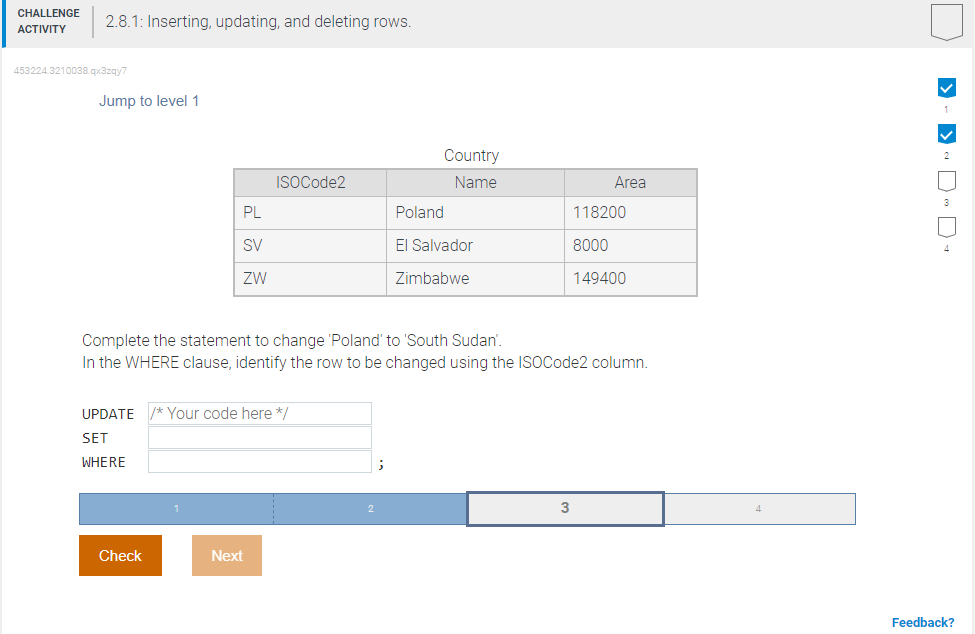Viewport: 975px width, 634px height.
Task: Click the 149400 area cell
Action: (631, 278)
